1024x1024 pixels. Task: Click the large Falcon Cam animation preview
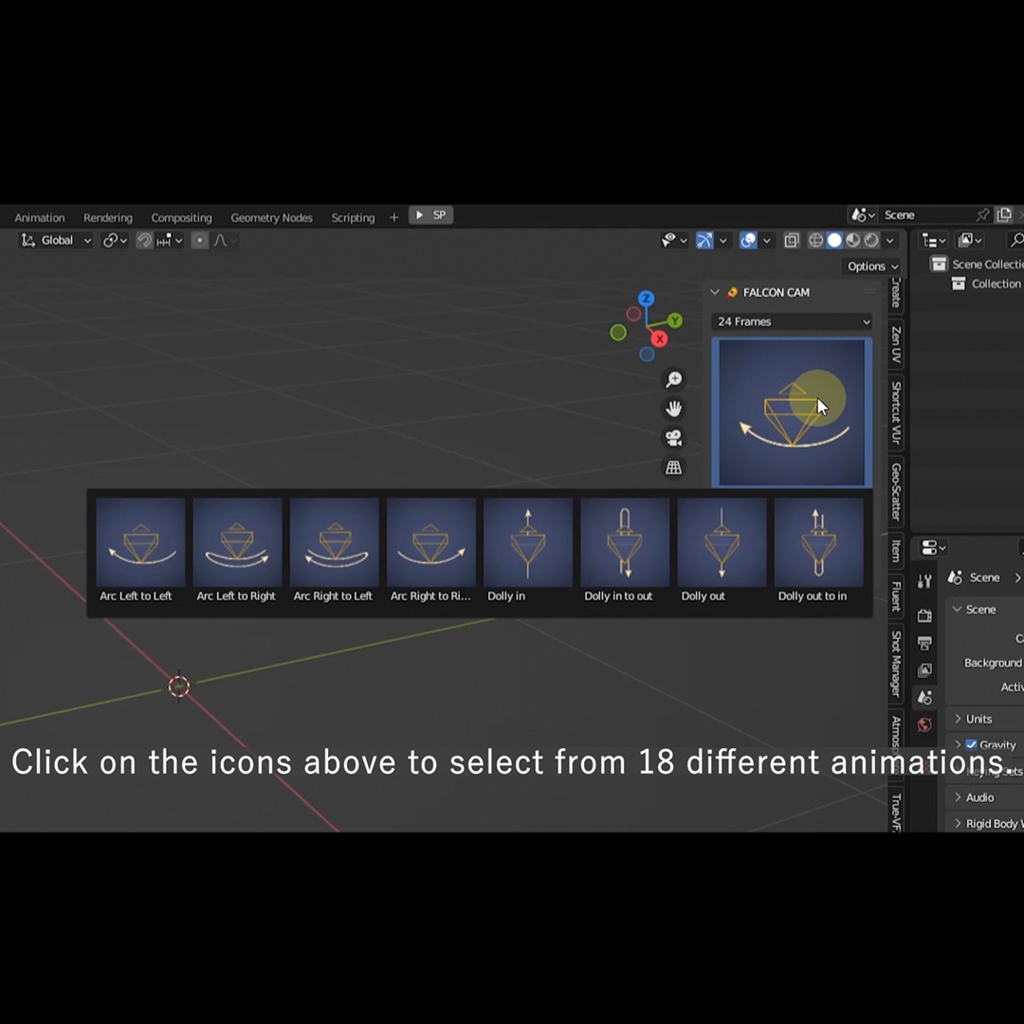tap(792, 412)
